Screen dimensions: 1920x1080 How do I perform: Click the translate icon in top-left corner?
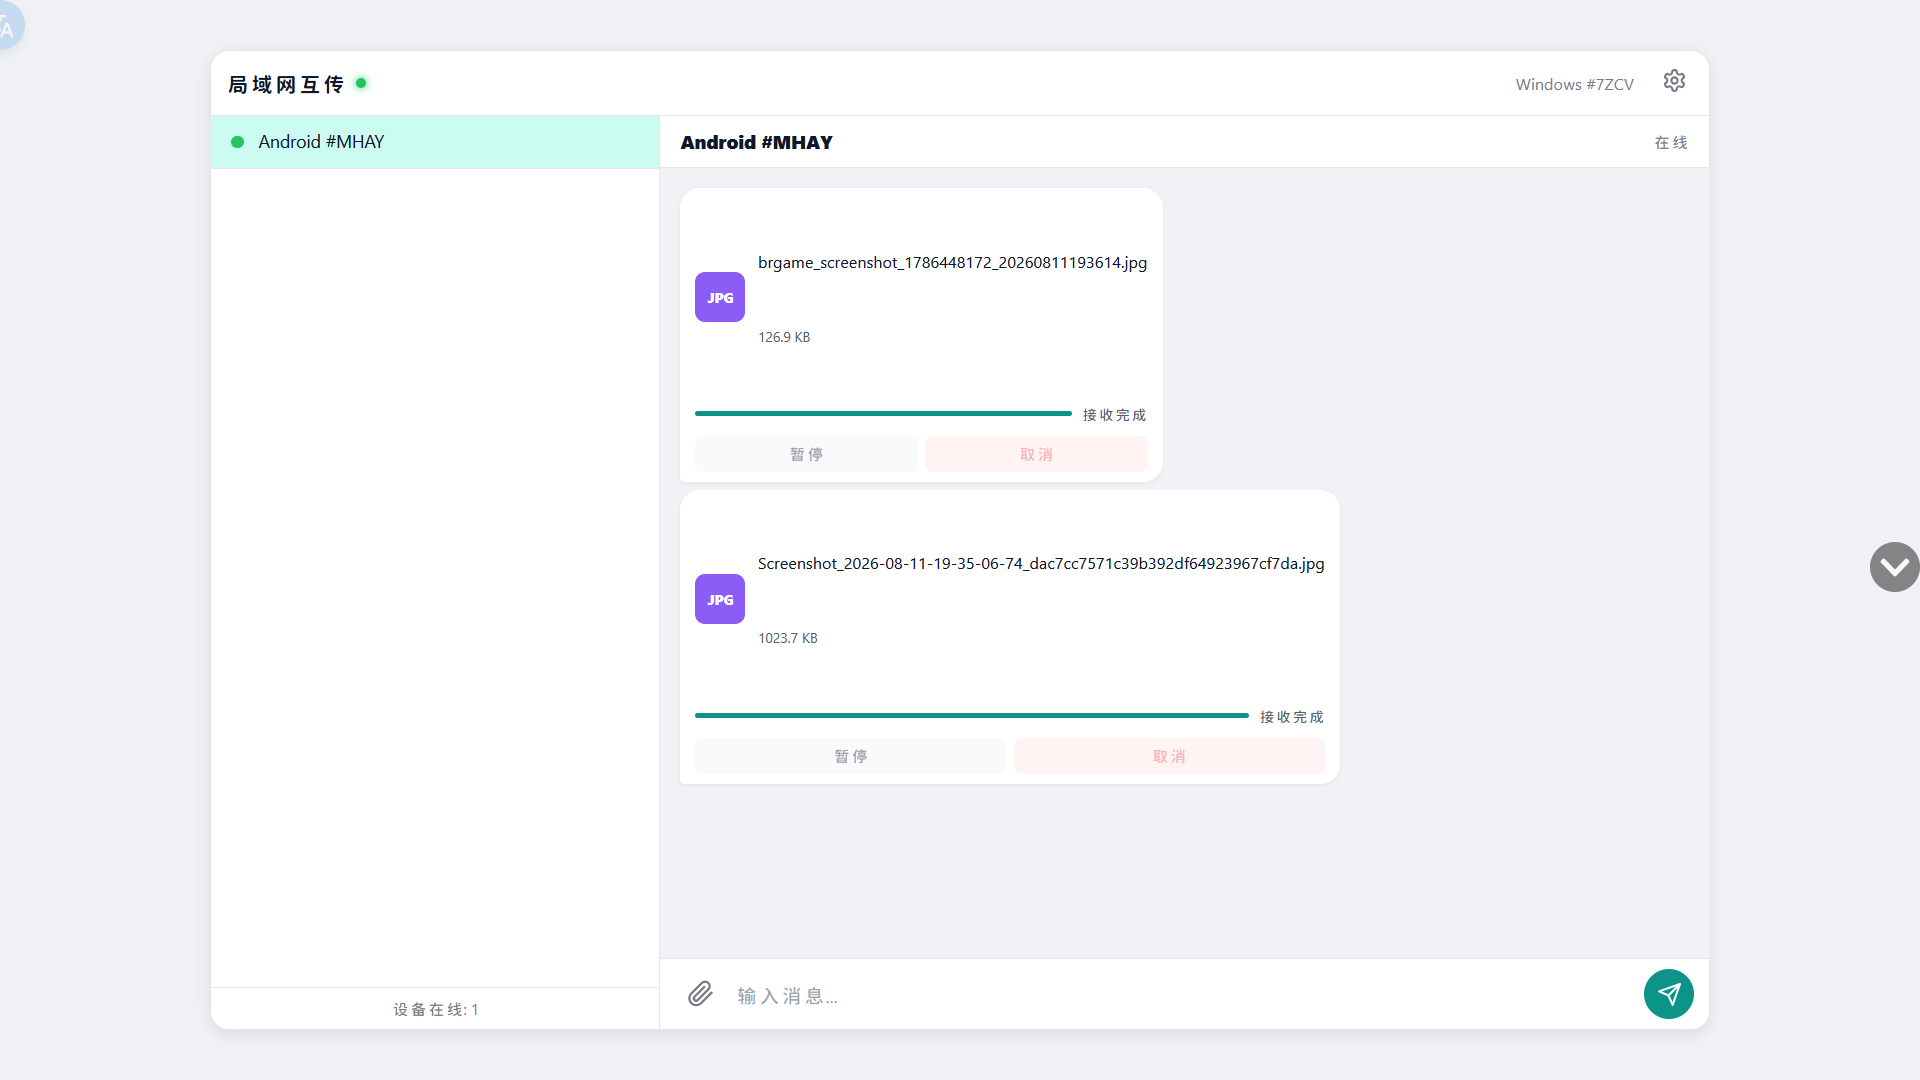click(8, 26)
